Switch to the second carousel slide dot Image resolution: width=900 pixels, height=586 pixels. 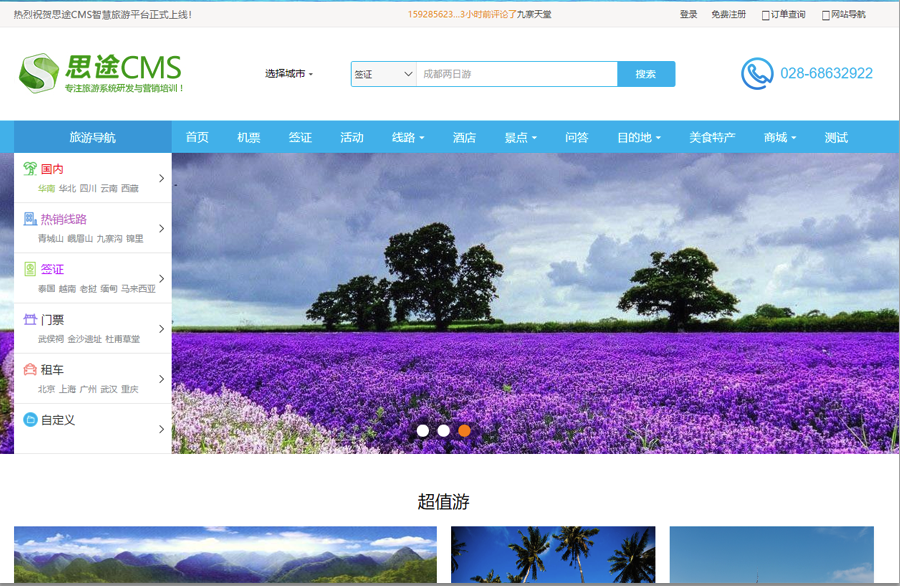coord(444,431)
